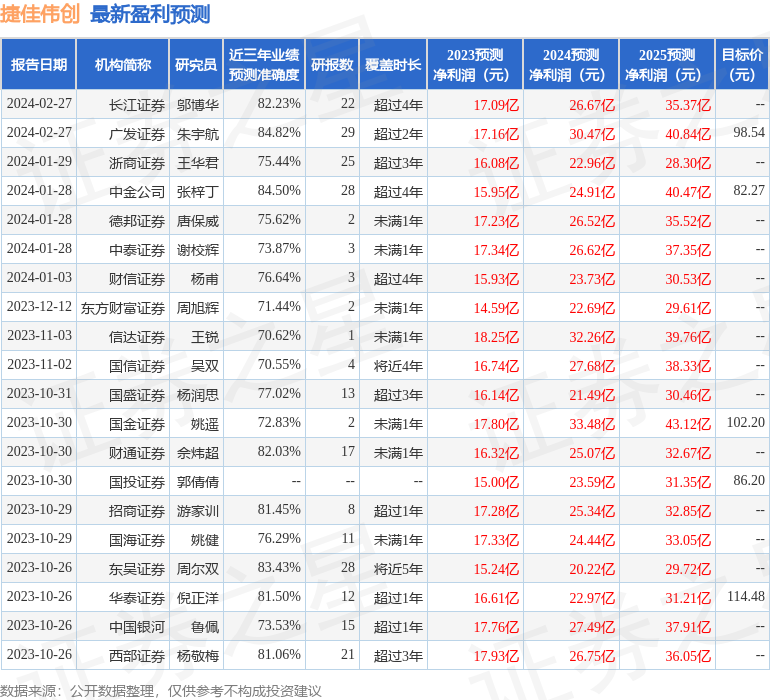Screen dimensions: 770x700
Task: Click the 目标价 column header
Action: pyautogui.click(x=742, y=64)
